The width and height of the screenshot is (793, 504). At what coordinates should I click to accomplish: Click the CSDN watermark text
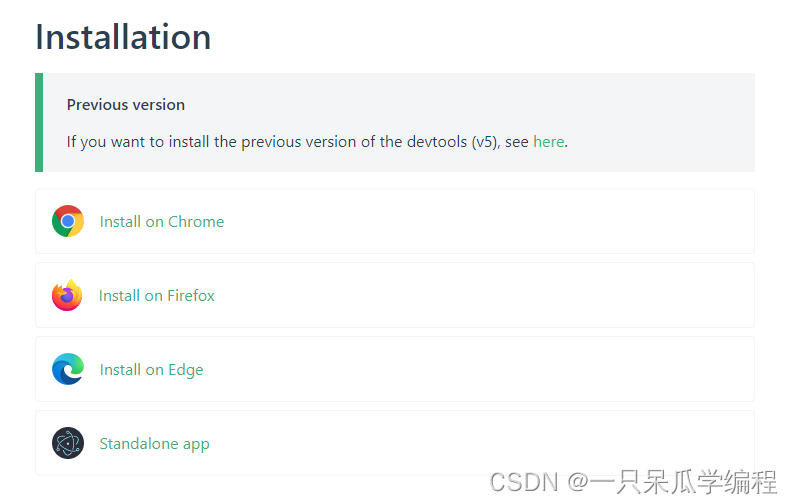coord(633,482)
